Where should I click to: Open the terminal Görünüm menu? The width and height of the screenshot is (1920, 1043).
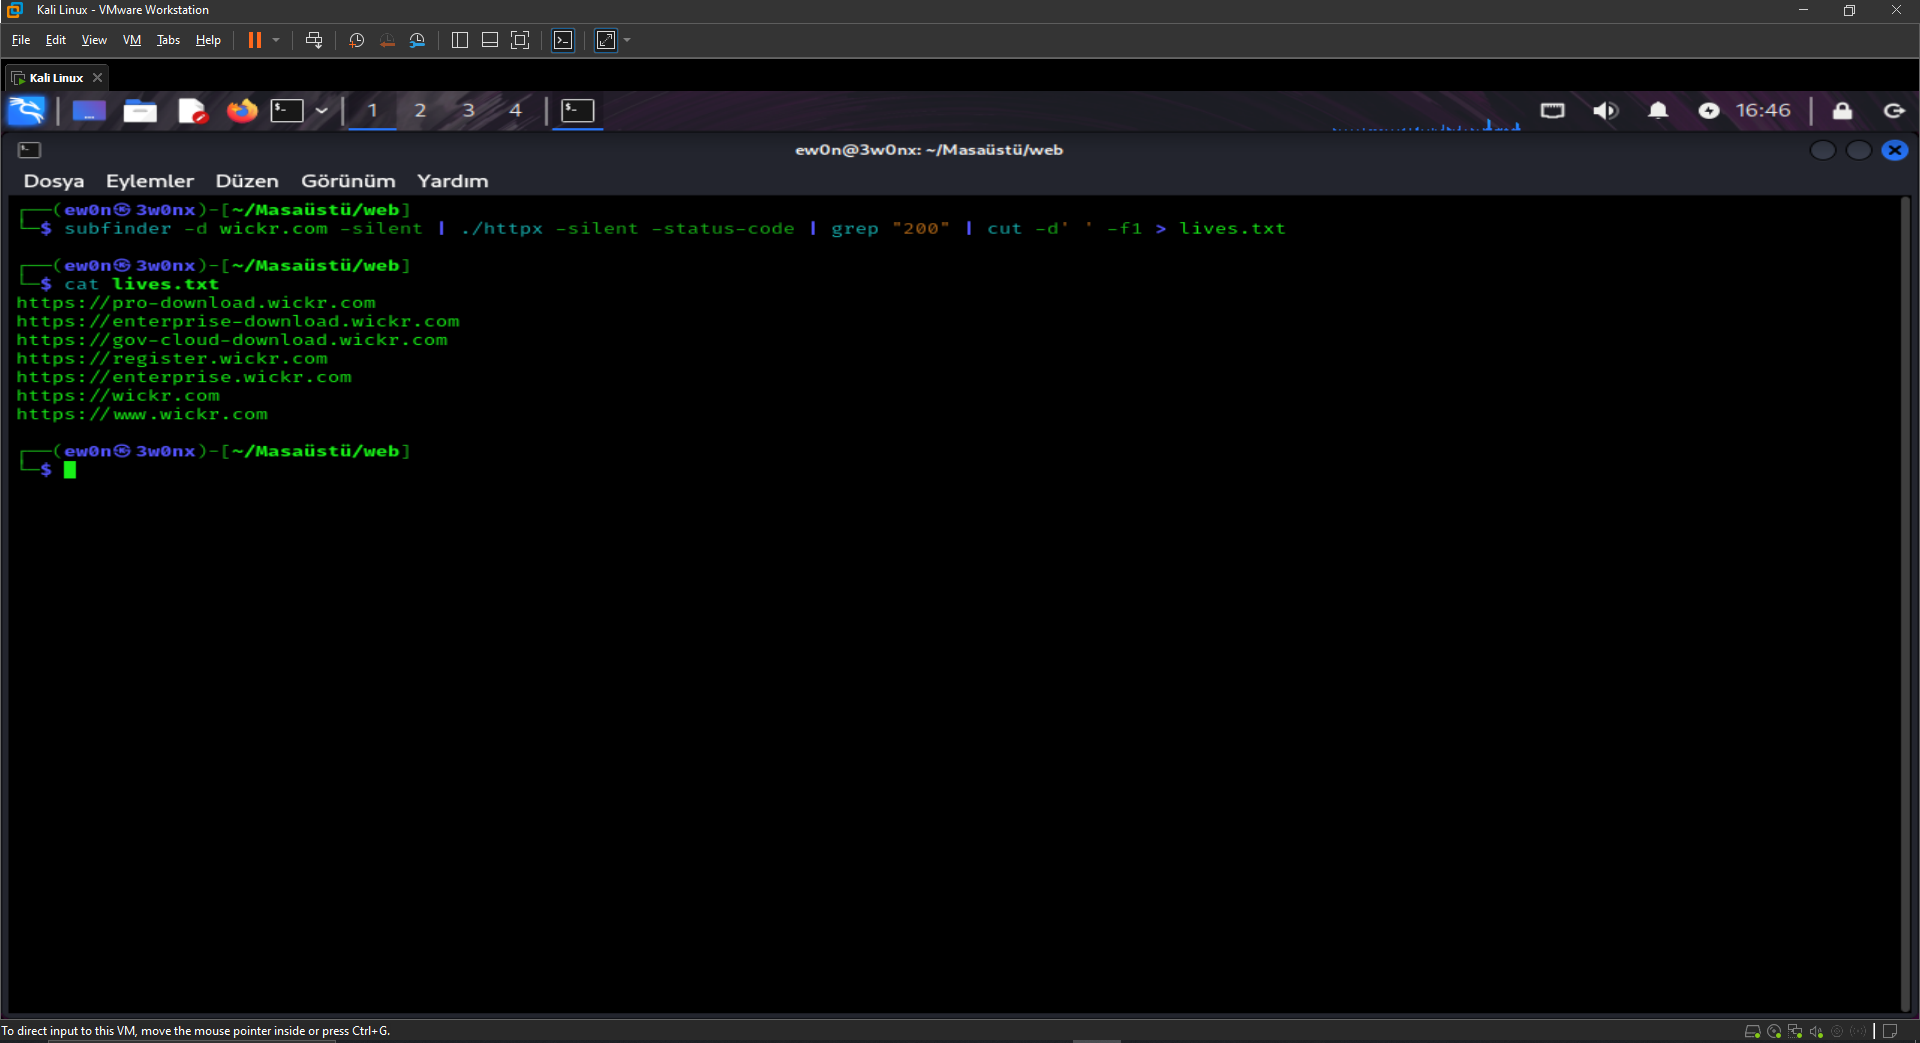(348, 181)
